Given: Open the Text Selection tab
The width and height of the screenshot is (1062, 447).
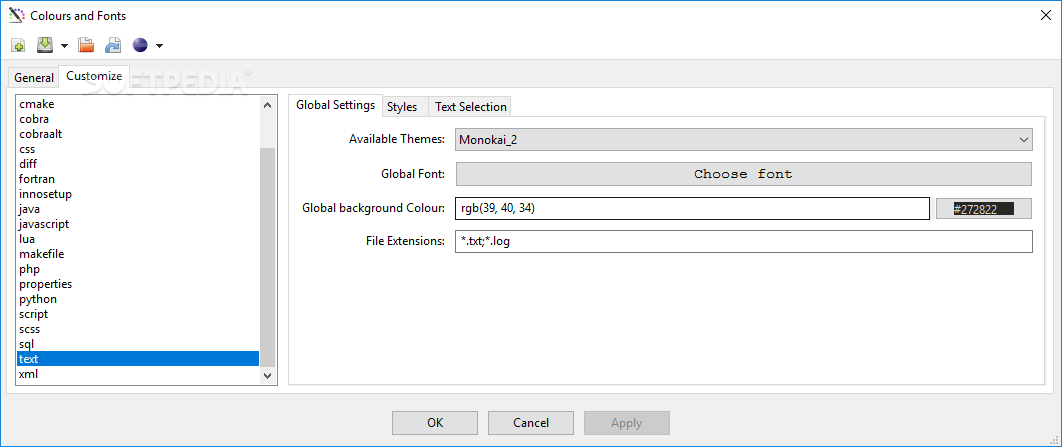Looking at the screenshot, I should pyautogui.click(x=471, y=106).
